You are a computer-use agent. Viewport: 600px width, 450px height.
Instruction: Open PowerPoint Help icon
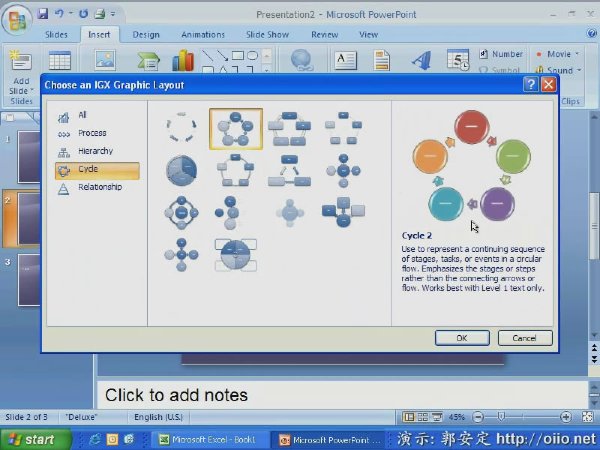coord(591,33)
